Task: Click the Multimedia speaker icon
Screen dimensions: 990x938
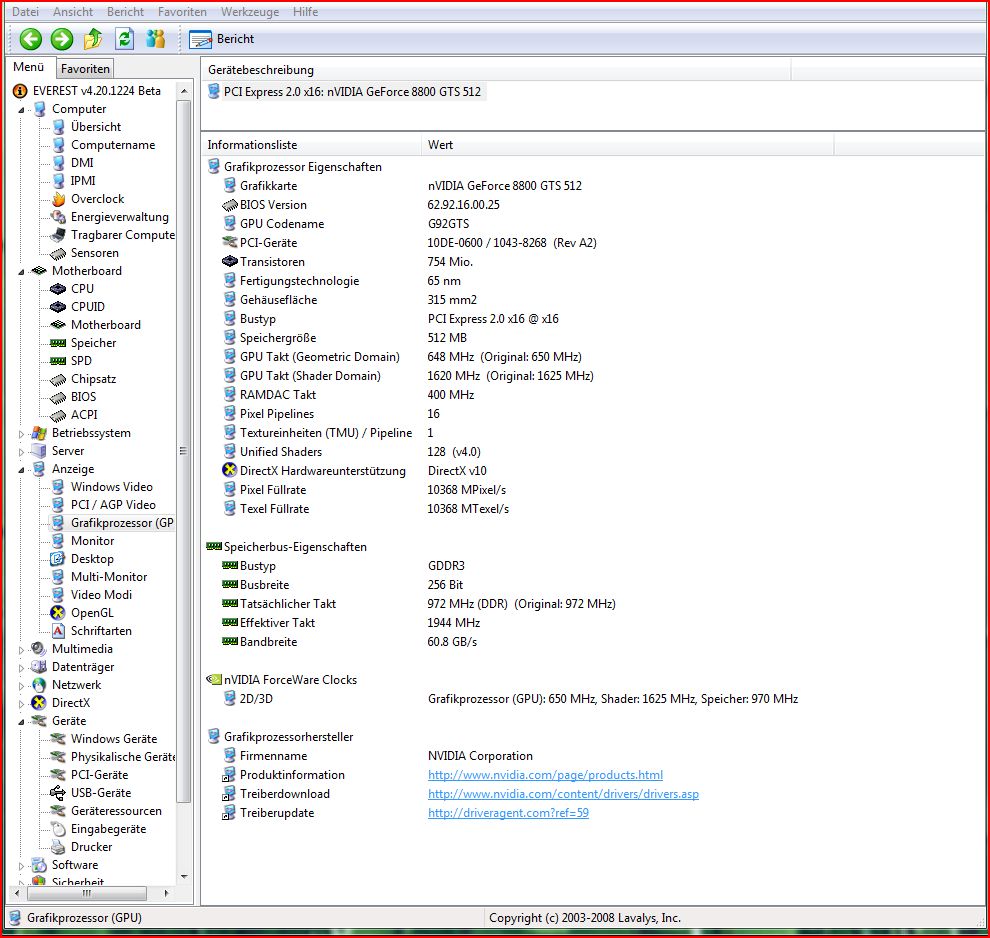Action: [x=39, y=649]
